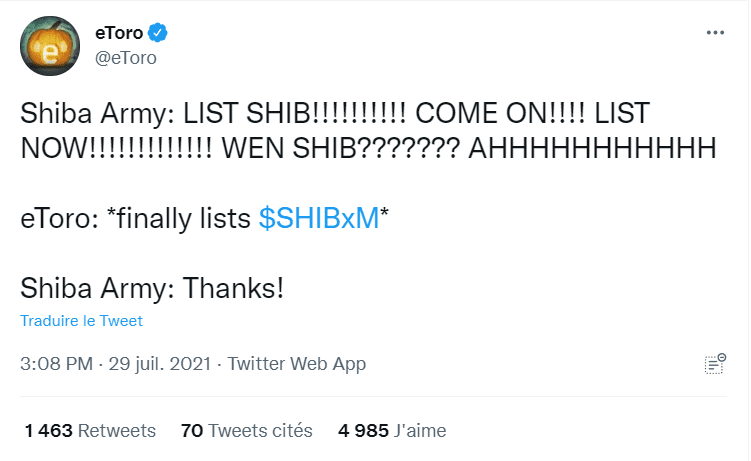Open the $SHIBxM cashtag link
This screenshot has height=461, width=751.
click(x=319, y=218)
